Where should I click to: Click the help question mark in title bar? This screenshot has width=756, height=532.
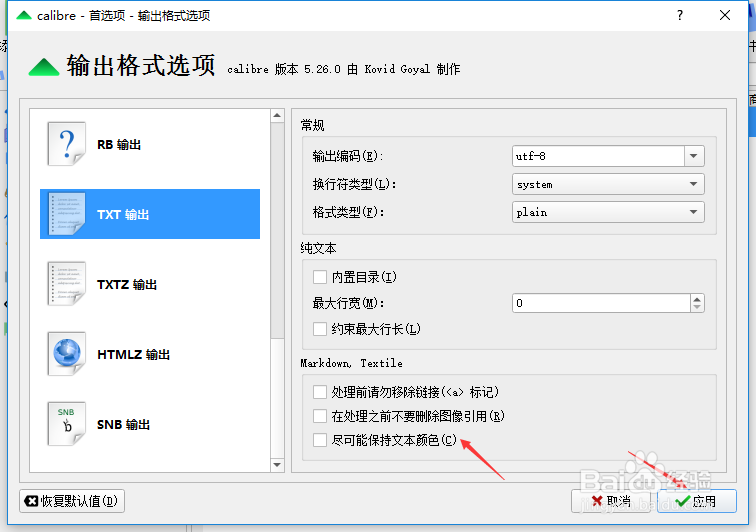coord(680,15)
